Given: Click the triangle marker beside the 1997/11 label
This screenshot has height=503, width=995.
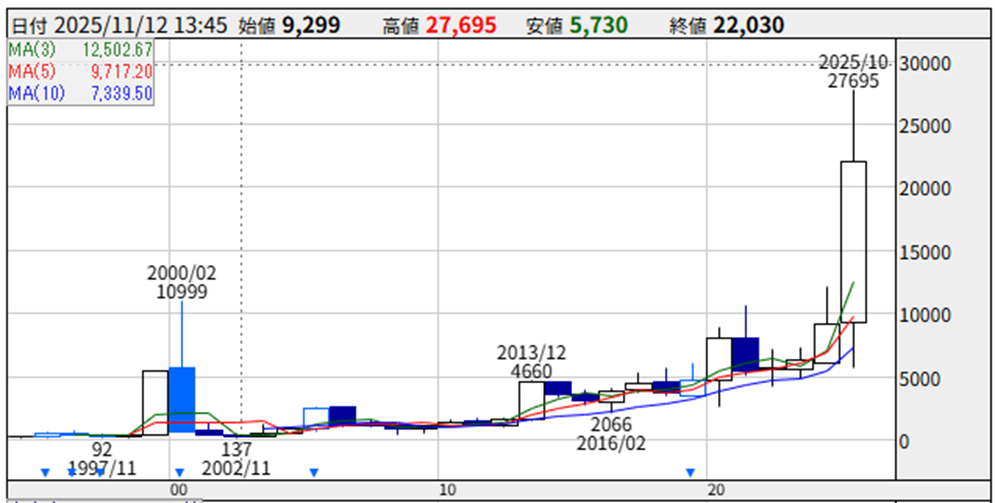Looking at the screenshot, I should pyautogui.click(x=71, y=471).
